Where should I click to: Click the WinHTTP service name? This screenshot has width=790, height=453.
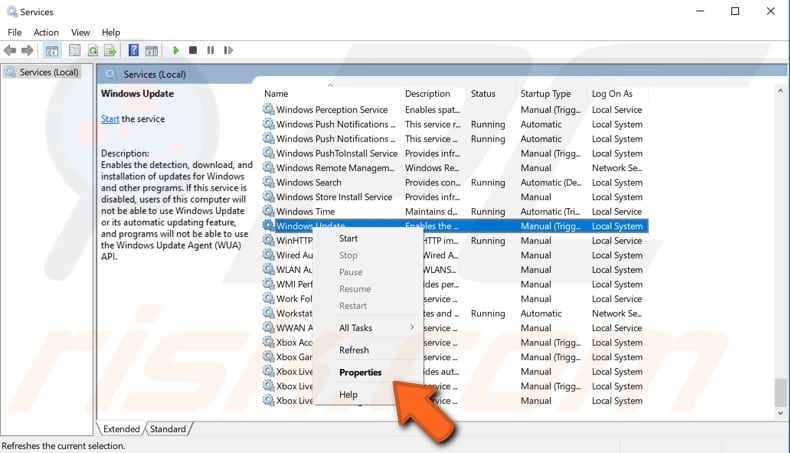[x=294, y=240]
